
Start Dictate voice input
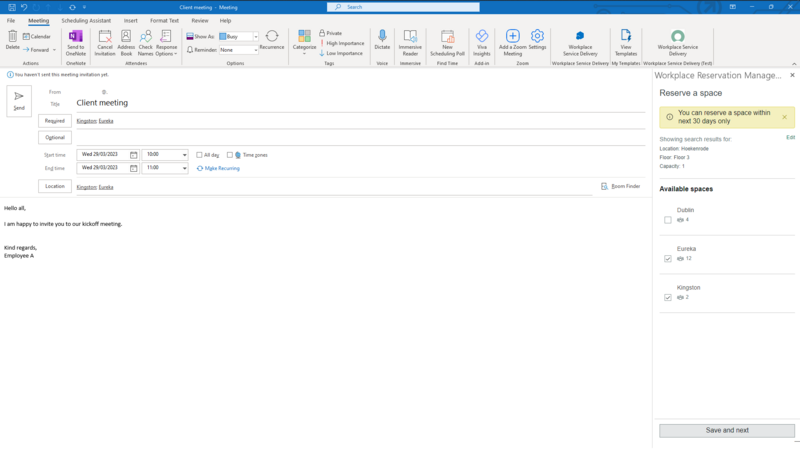point(382,40)
